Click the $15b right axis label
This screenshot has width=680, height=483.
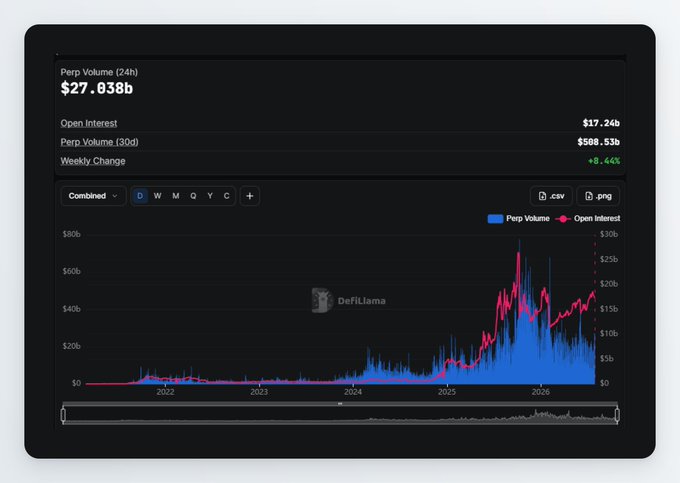(609, 309)
